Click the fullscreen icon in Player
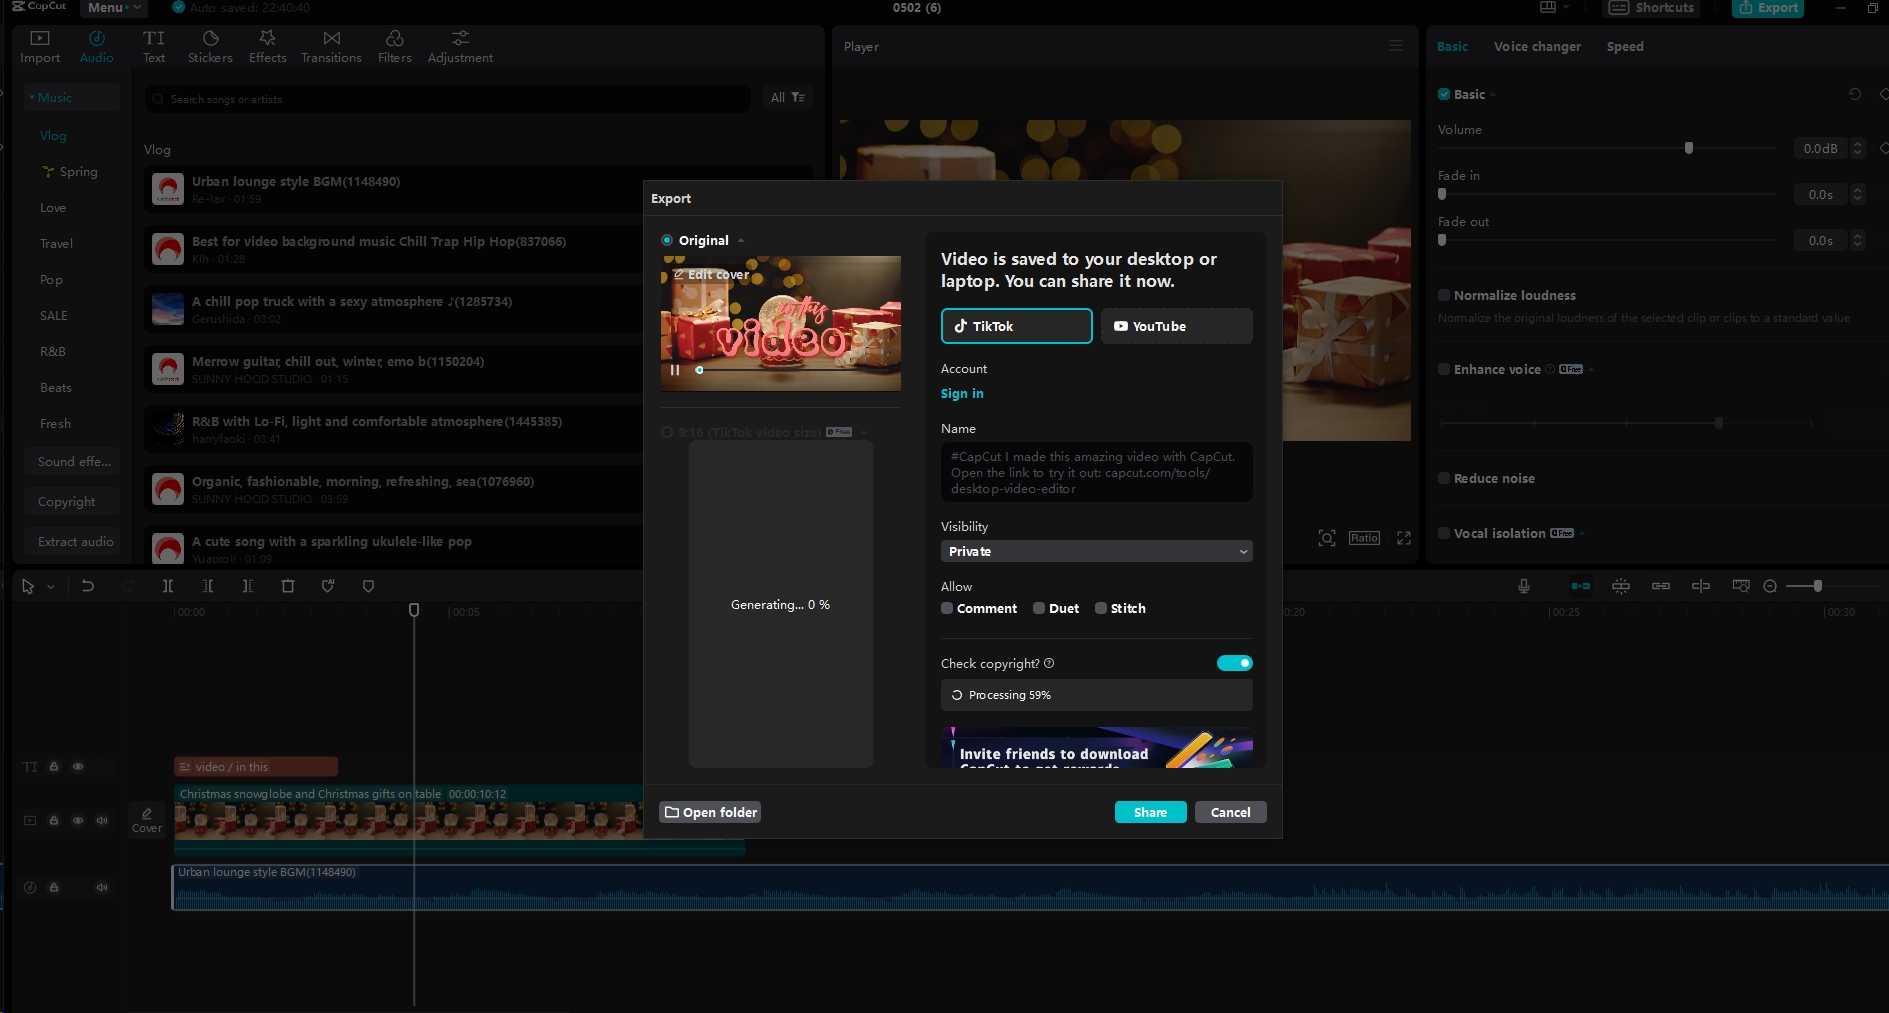1889x1013 pixels. click(1404, 538)
